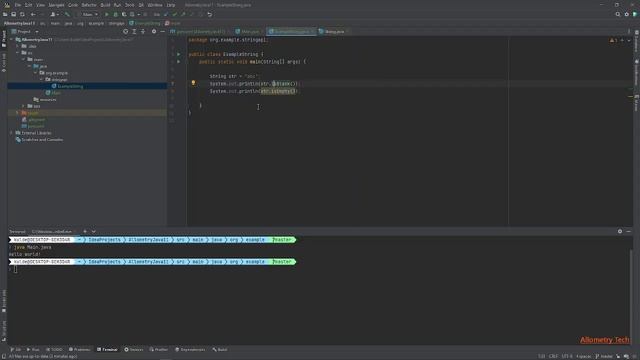Collapse the AllometryJava11 project root

pos(12,40)
